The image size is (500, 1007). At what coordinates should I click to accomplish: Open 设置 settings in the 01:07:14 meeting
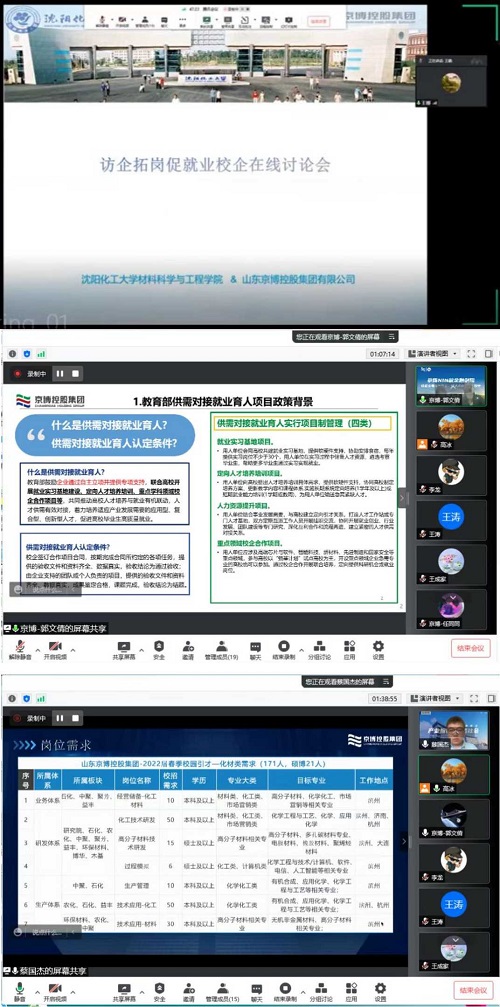[x=378, y=651]
